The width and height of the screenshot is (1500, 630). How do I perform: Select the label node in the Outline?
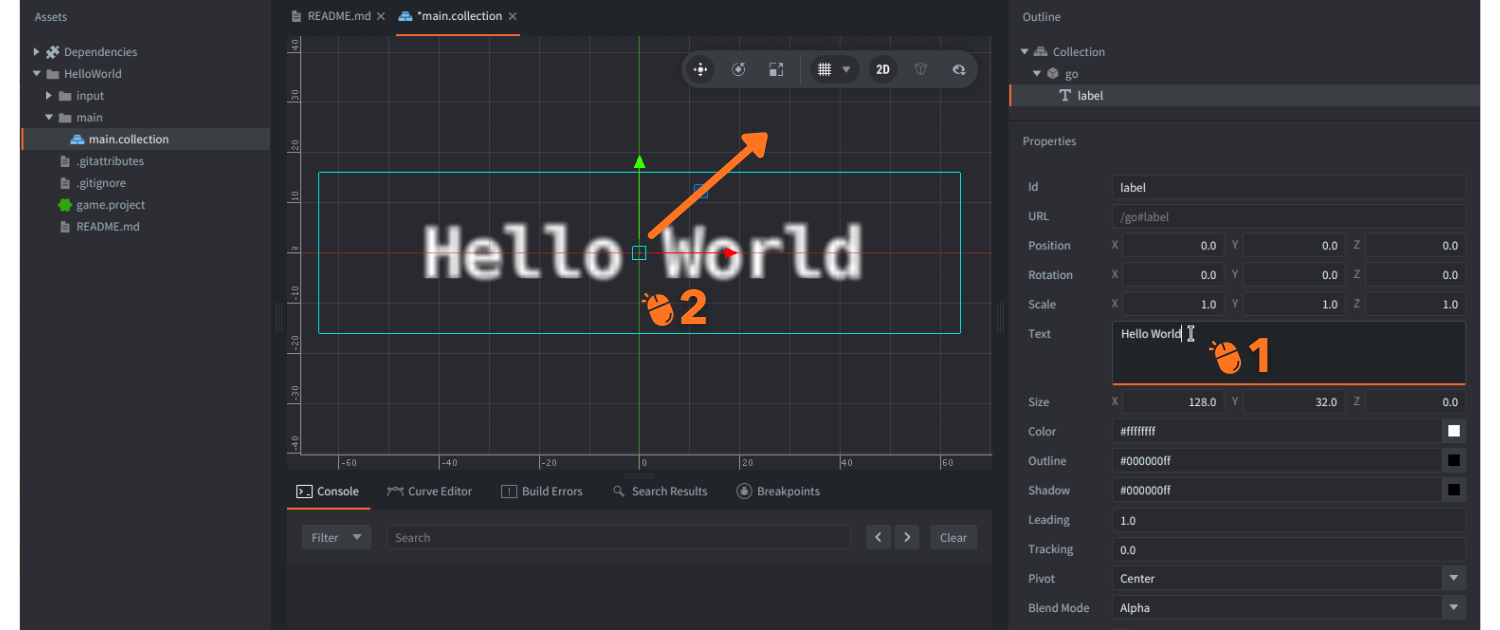[x=1090, y=95]
